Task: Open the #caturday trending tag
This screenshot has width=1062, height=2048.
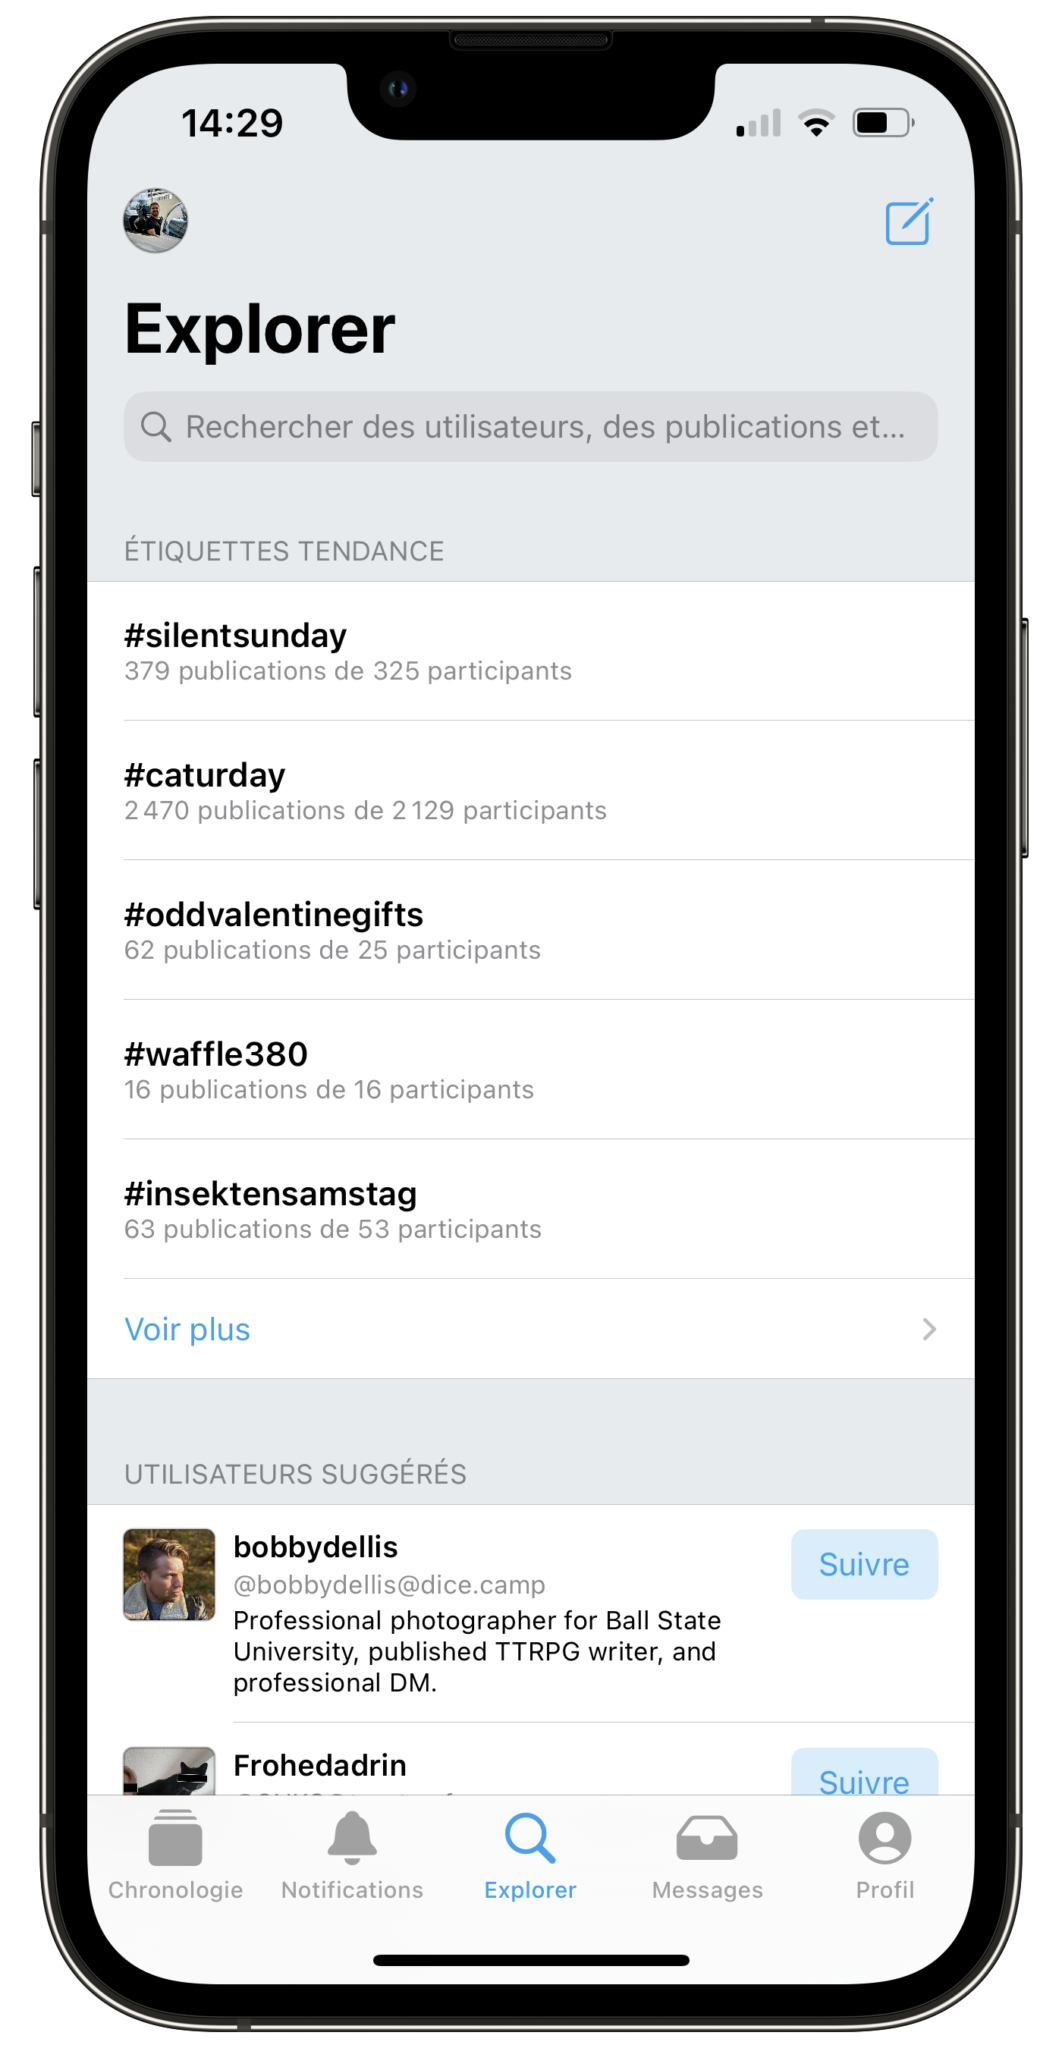Action: click(x=531, y=790)
